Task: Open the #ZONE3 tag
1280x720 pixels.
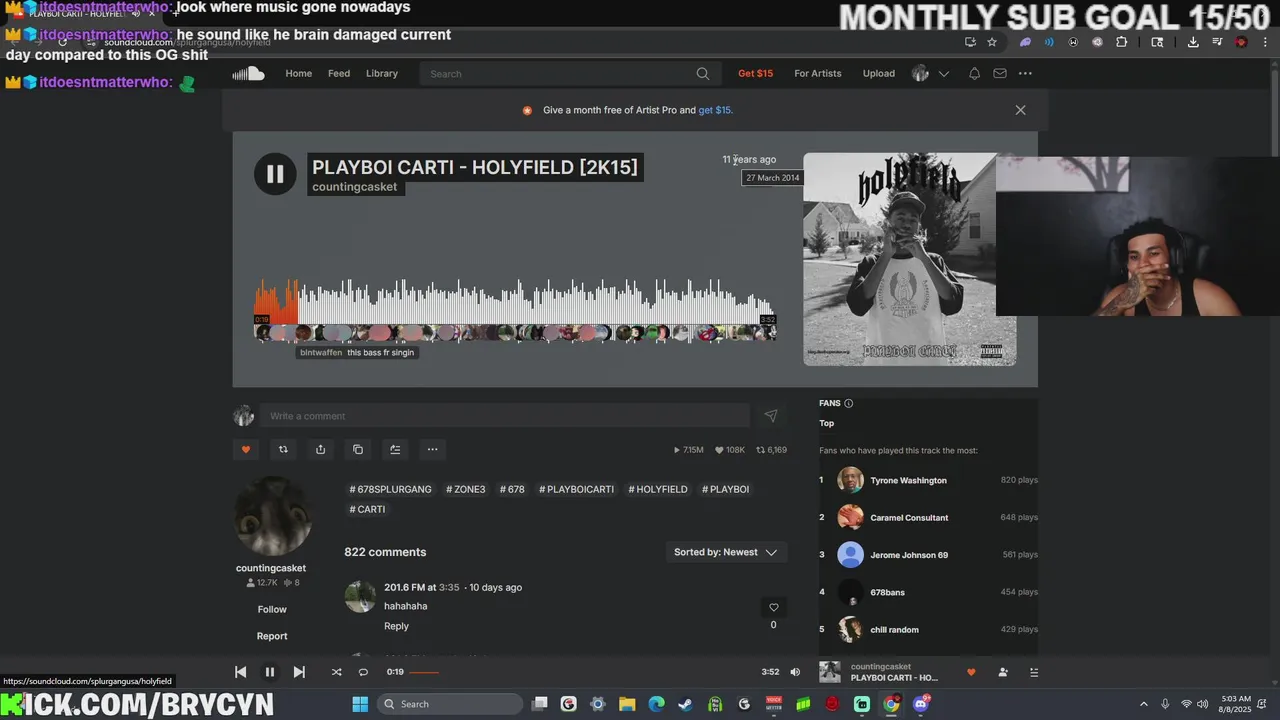Action: coord(465,489)
